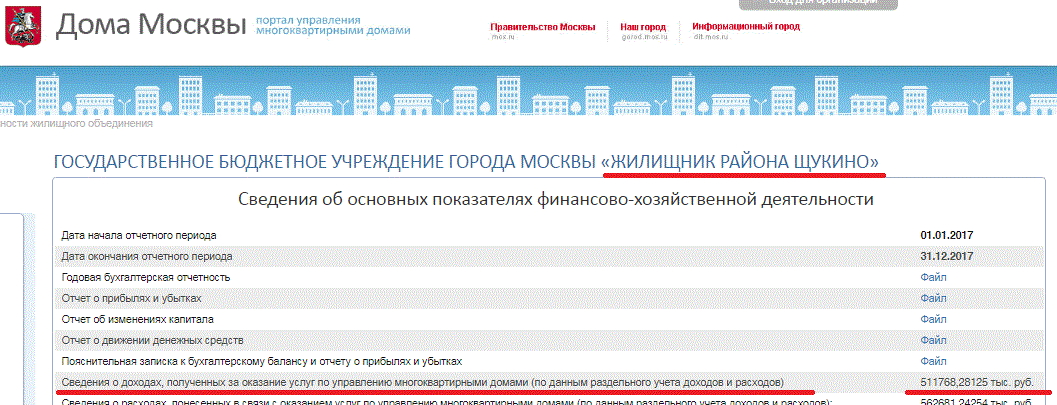Click the Отчет о движении денежных средств label
1057x405 pixels.
[152, 340]
